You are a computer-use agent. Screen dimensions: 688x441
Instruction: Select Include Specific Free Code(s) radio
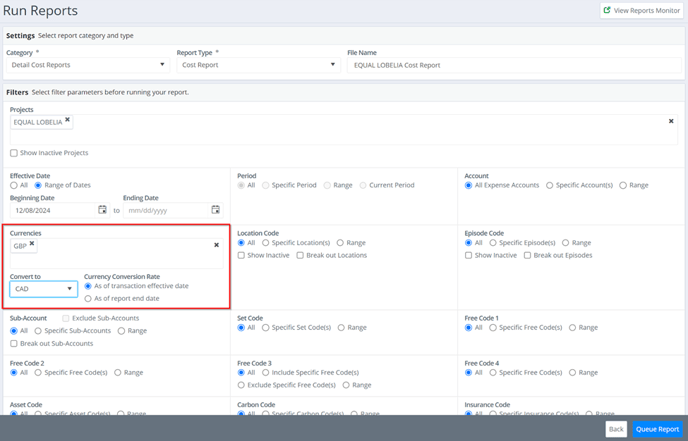click(265, 373)
